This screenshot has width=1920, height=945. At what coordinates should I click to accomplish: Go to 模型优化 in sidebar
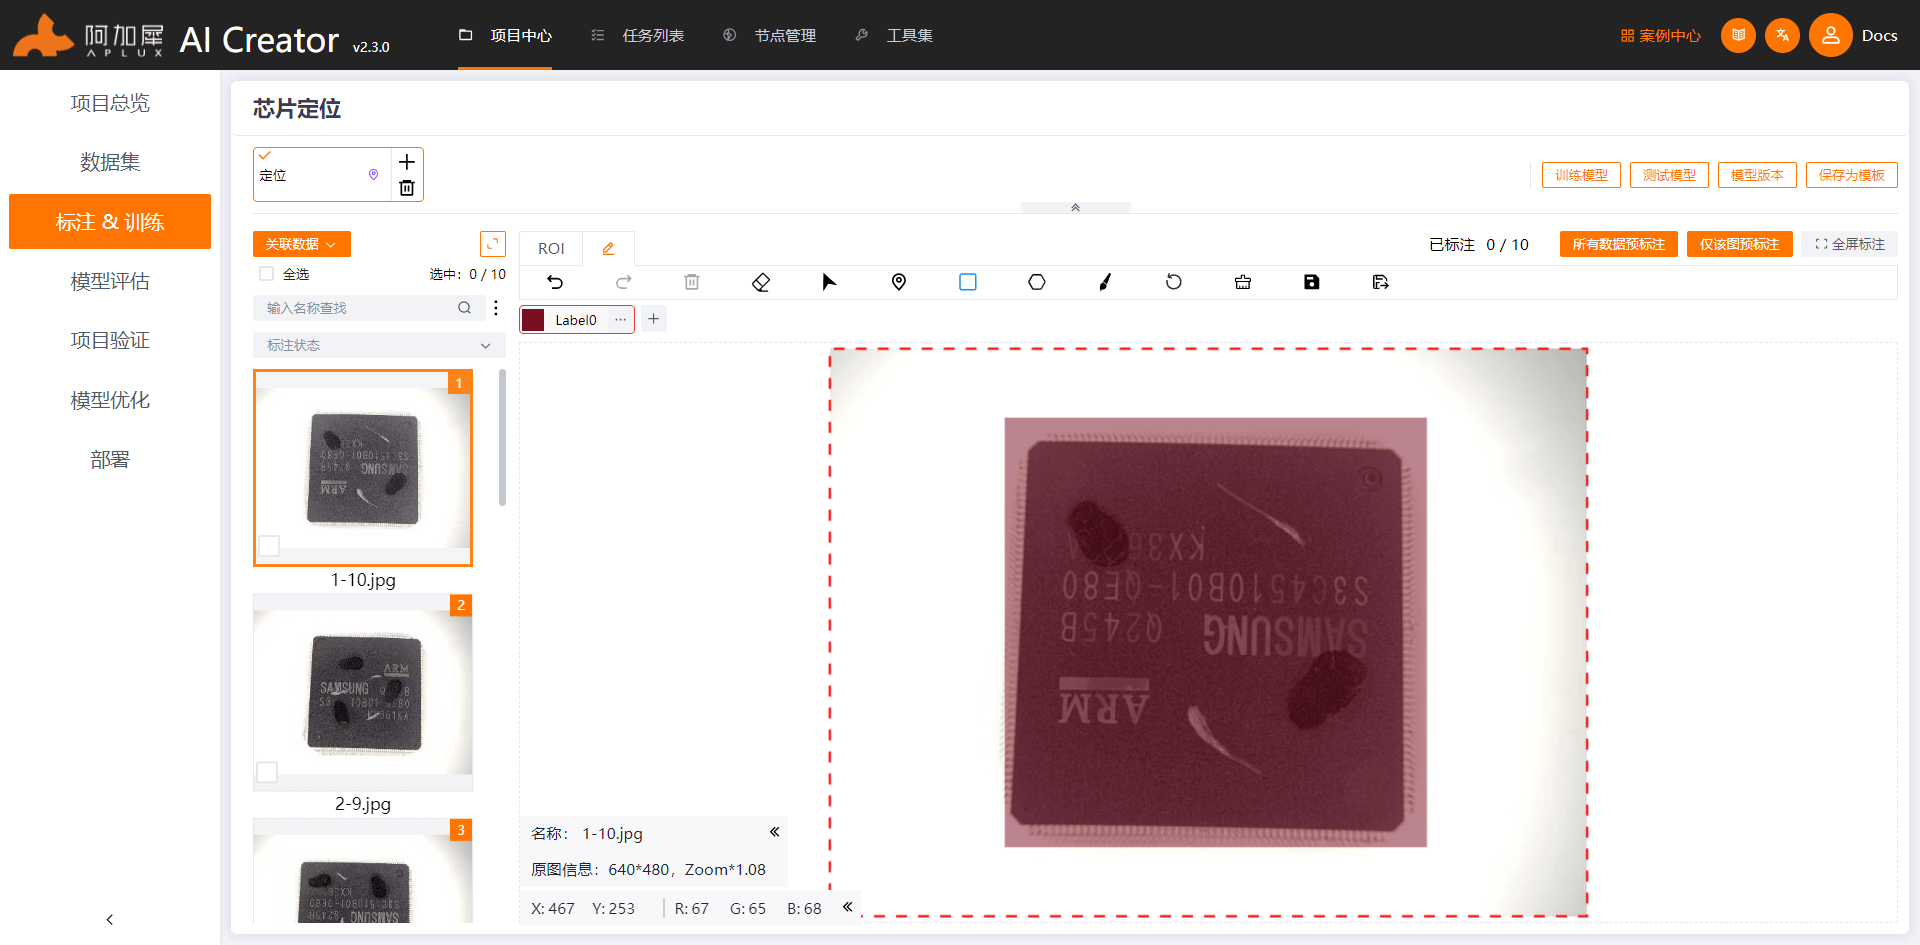click(110, 400)
